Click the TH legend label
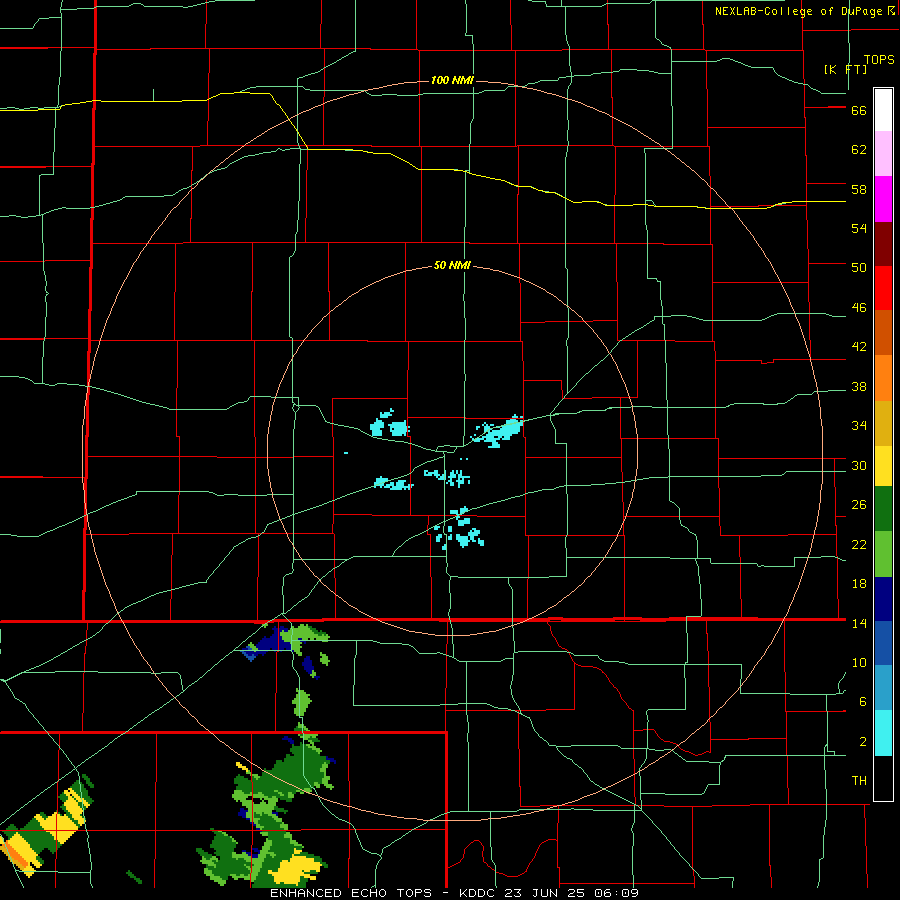Image resolution: width=900 pixels, height=900 pixels. click(x=859, y=781)
